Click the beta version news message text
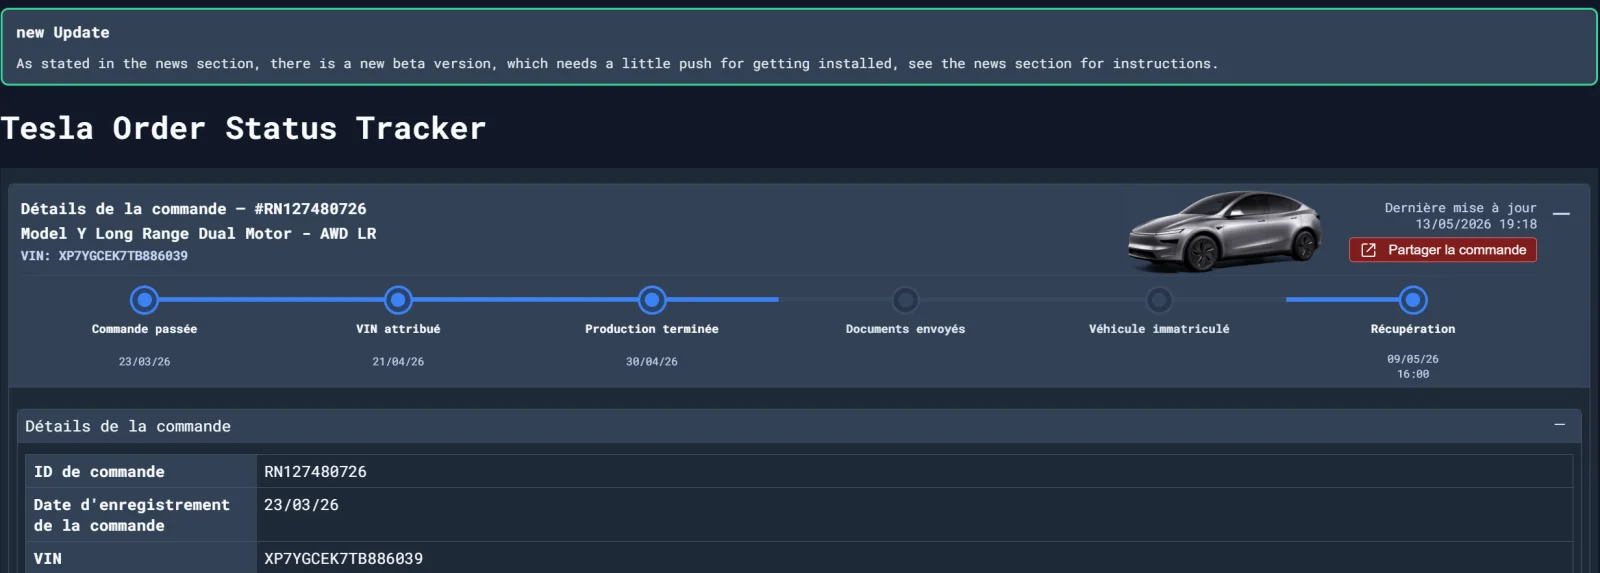 point(617,63)
